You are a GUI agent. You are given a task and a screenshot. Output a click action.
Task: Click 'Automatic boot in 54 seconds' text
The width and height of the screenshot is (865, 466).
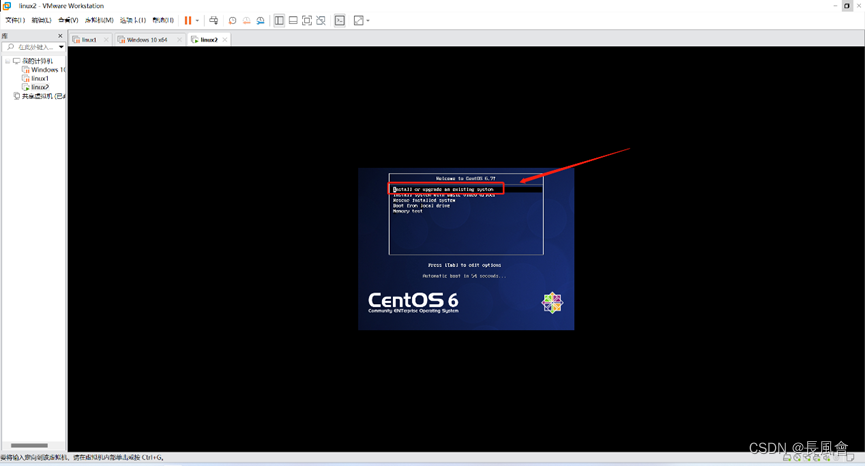[464, 276]
